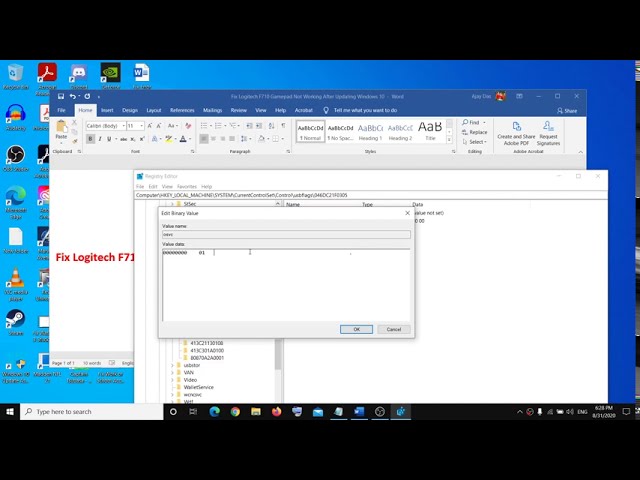This screenshot has width=640, height=480.
Task: Switch to the Layout tab in Word
Action: [x=154, y=110]
